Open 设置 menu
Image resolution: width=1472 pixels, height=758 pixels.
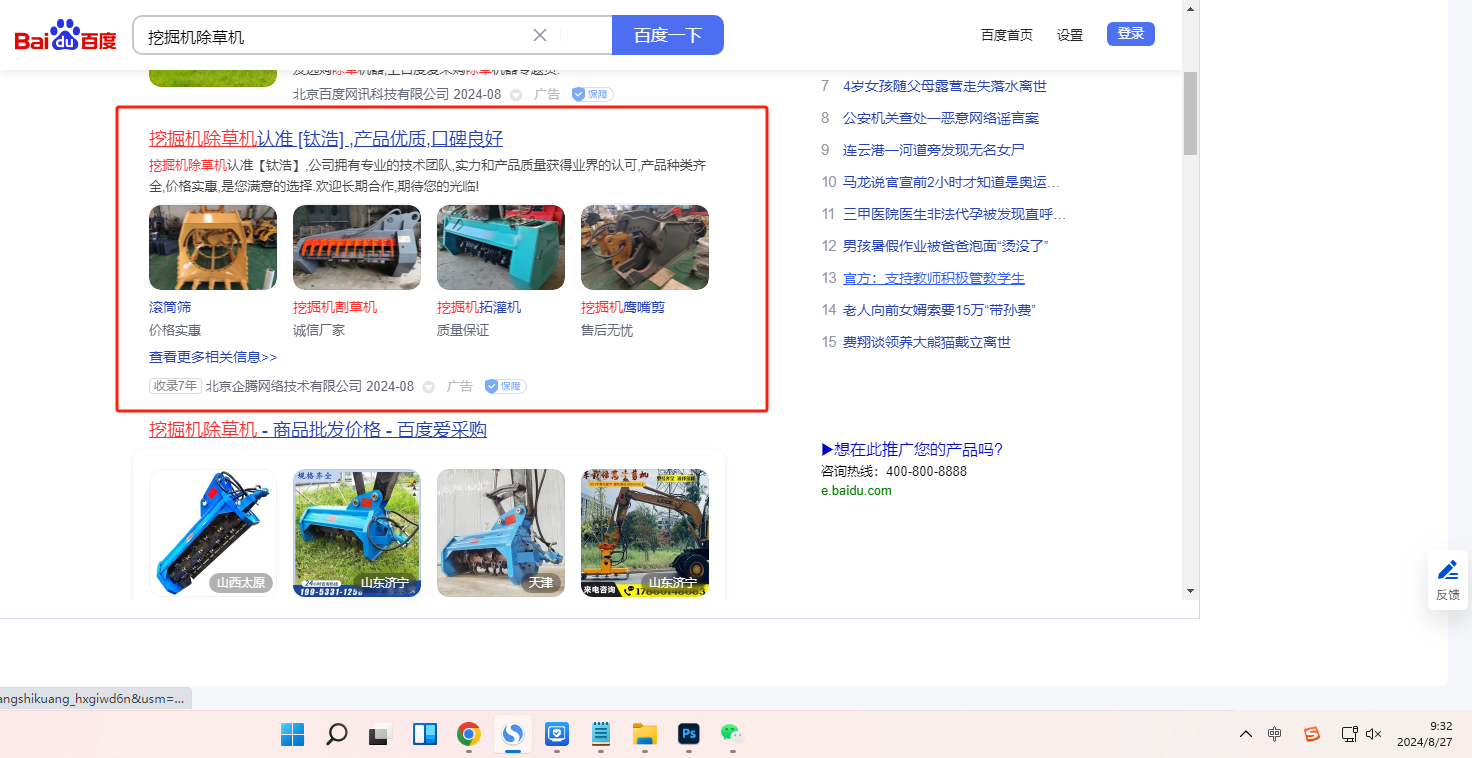pos(1070,35)
